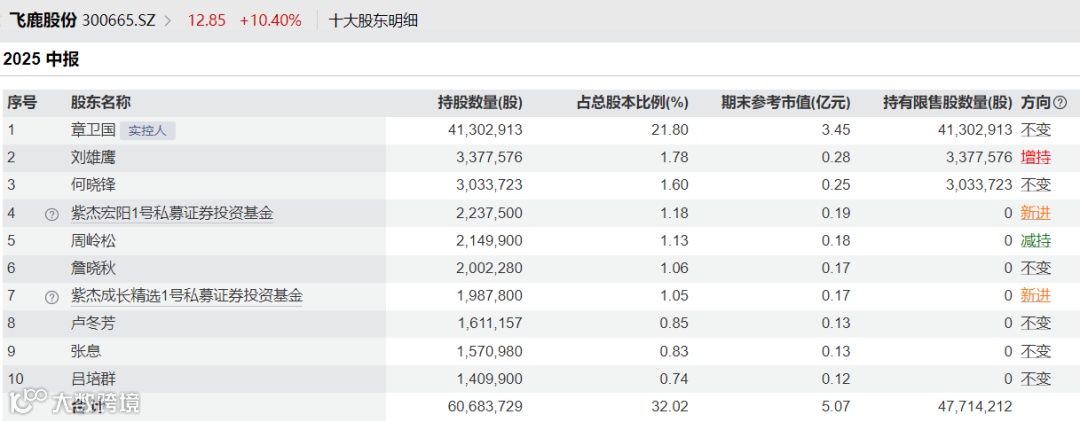Select shareholder 卢冬芳
This screenshot has width=1080, height=422.
point(93,324)
